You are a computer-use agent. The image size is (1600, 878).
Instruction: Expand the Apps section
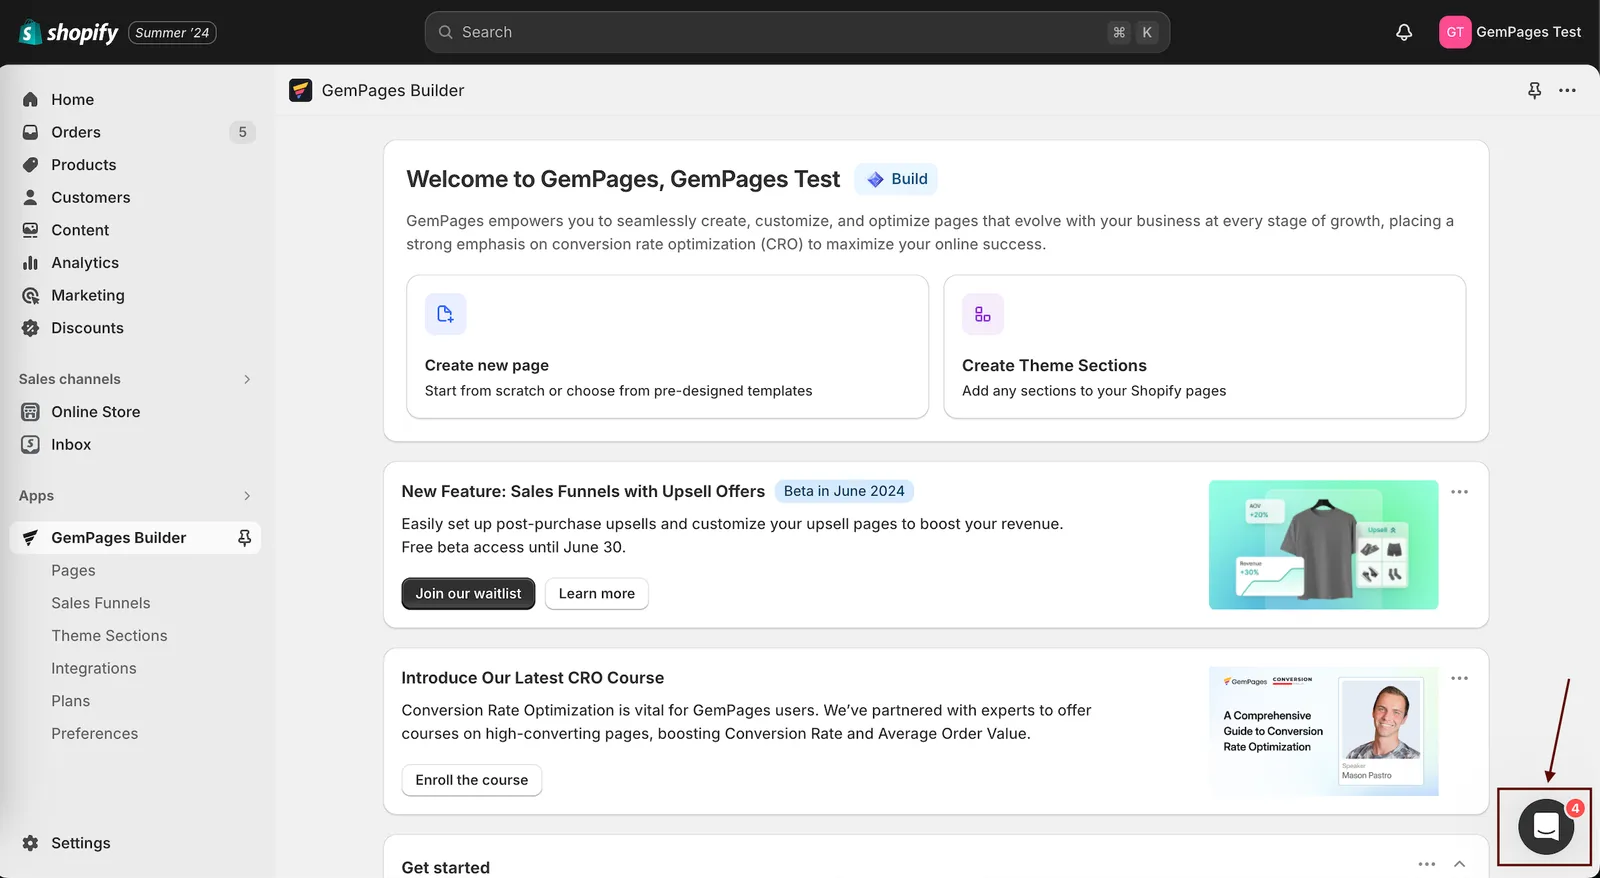click(247, 496)
